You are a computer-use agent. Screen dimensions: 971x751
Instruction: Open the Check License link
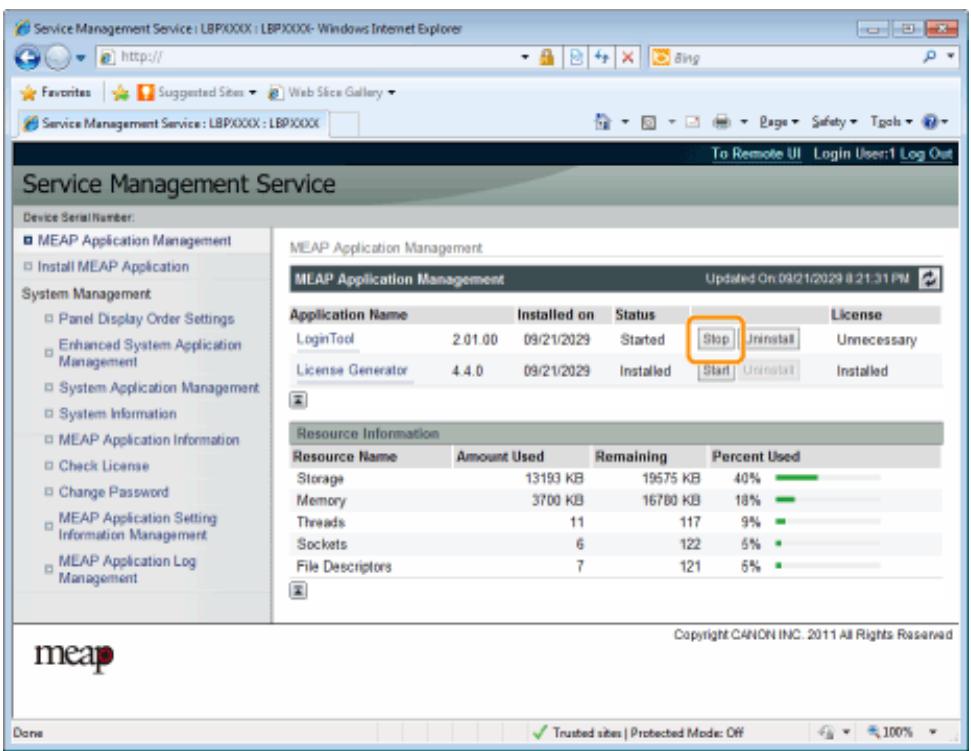coord(103,466)
